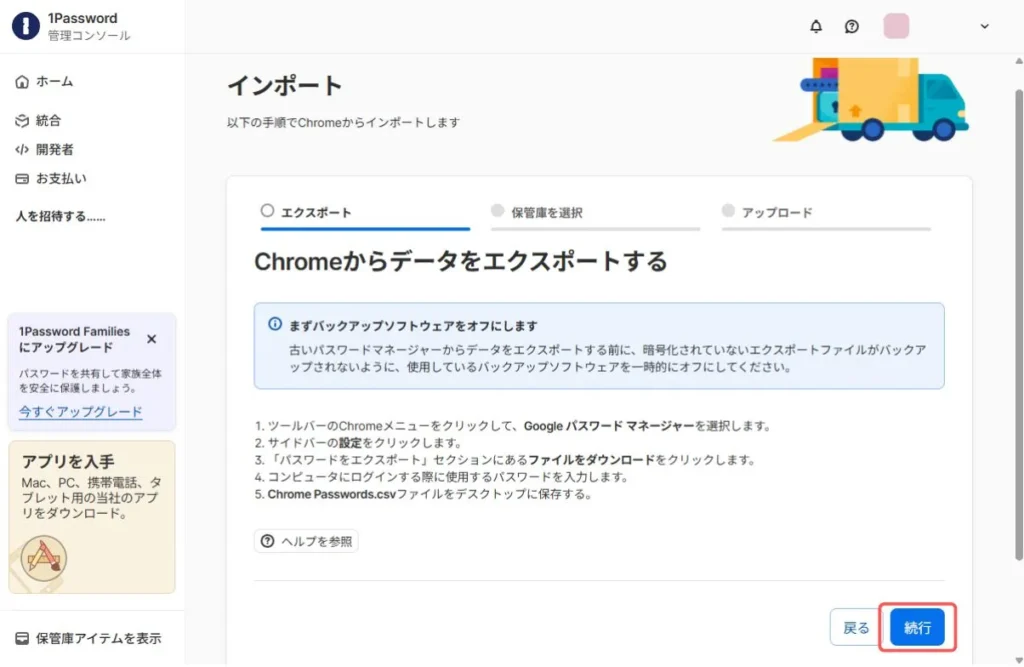Click the 統合 integrations box icon

click(x=22, y=121)
